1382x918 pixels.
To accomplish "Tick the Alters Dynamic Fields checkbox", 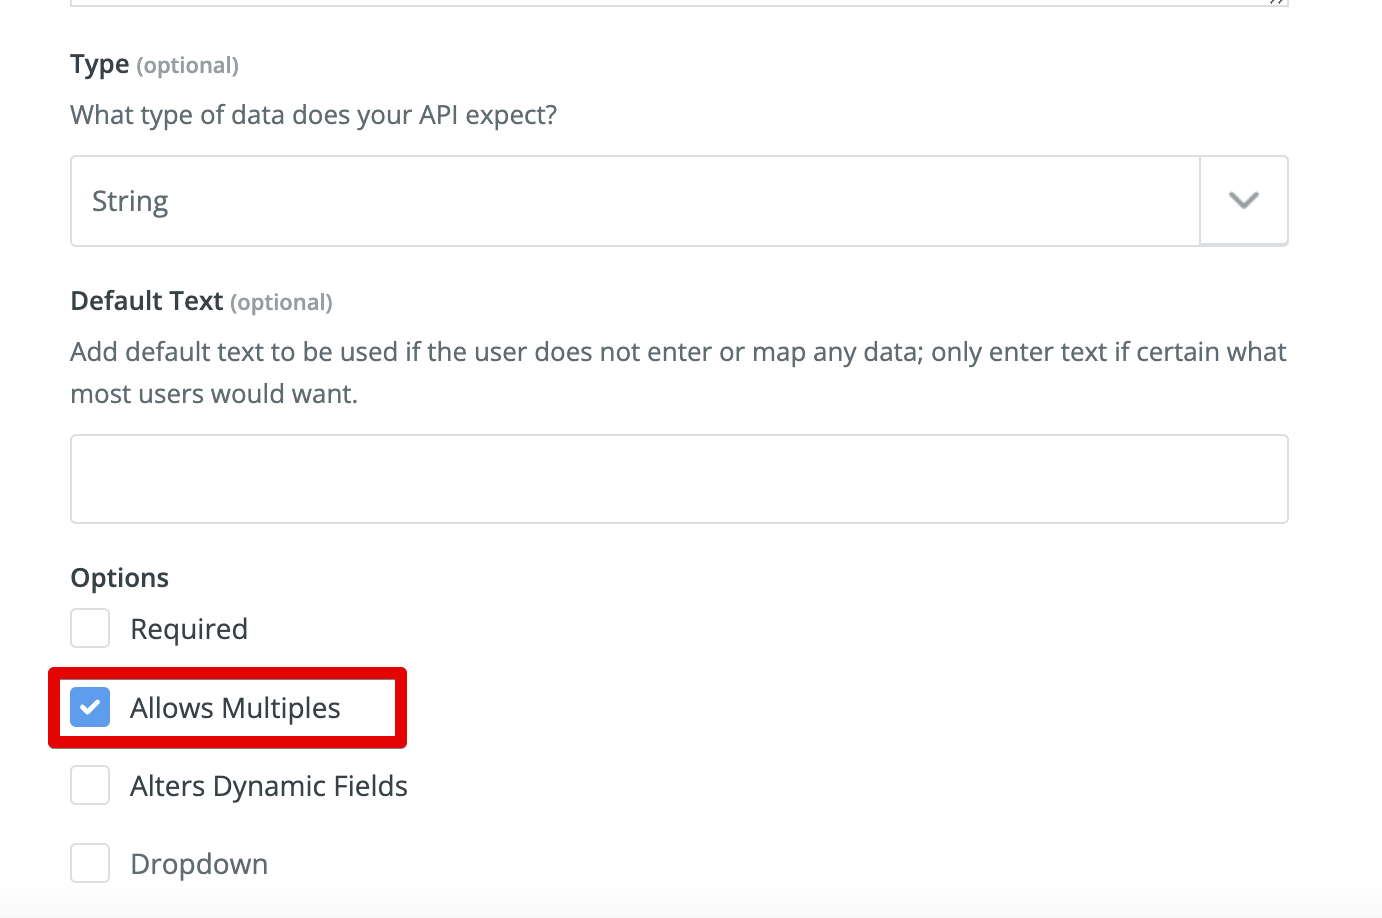I will (x=90, y=785).
